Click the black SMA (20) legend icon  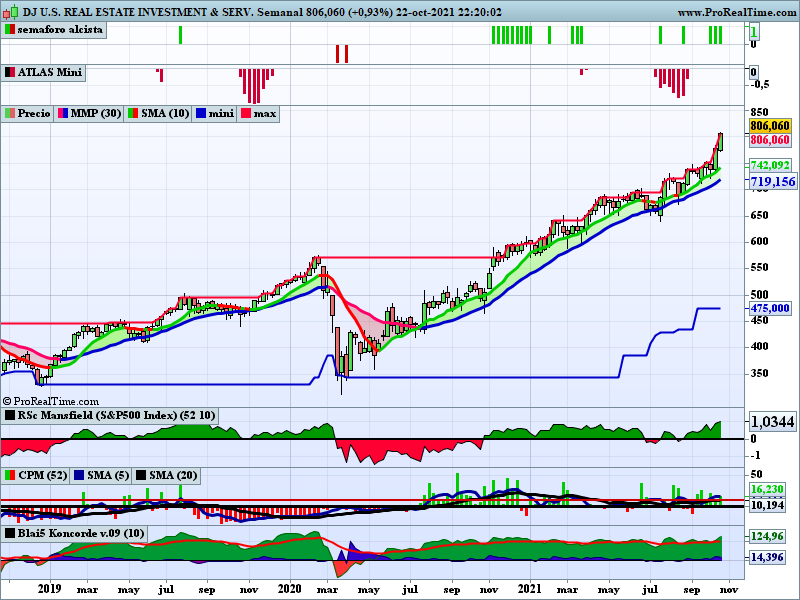pyautogui.click(x=140, y=476)
